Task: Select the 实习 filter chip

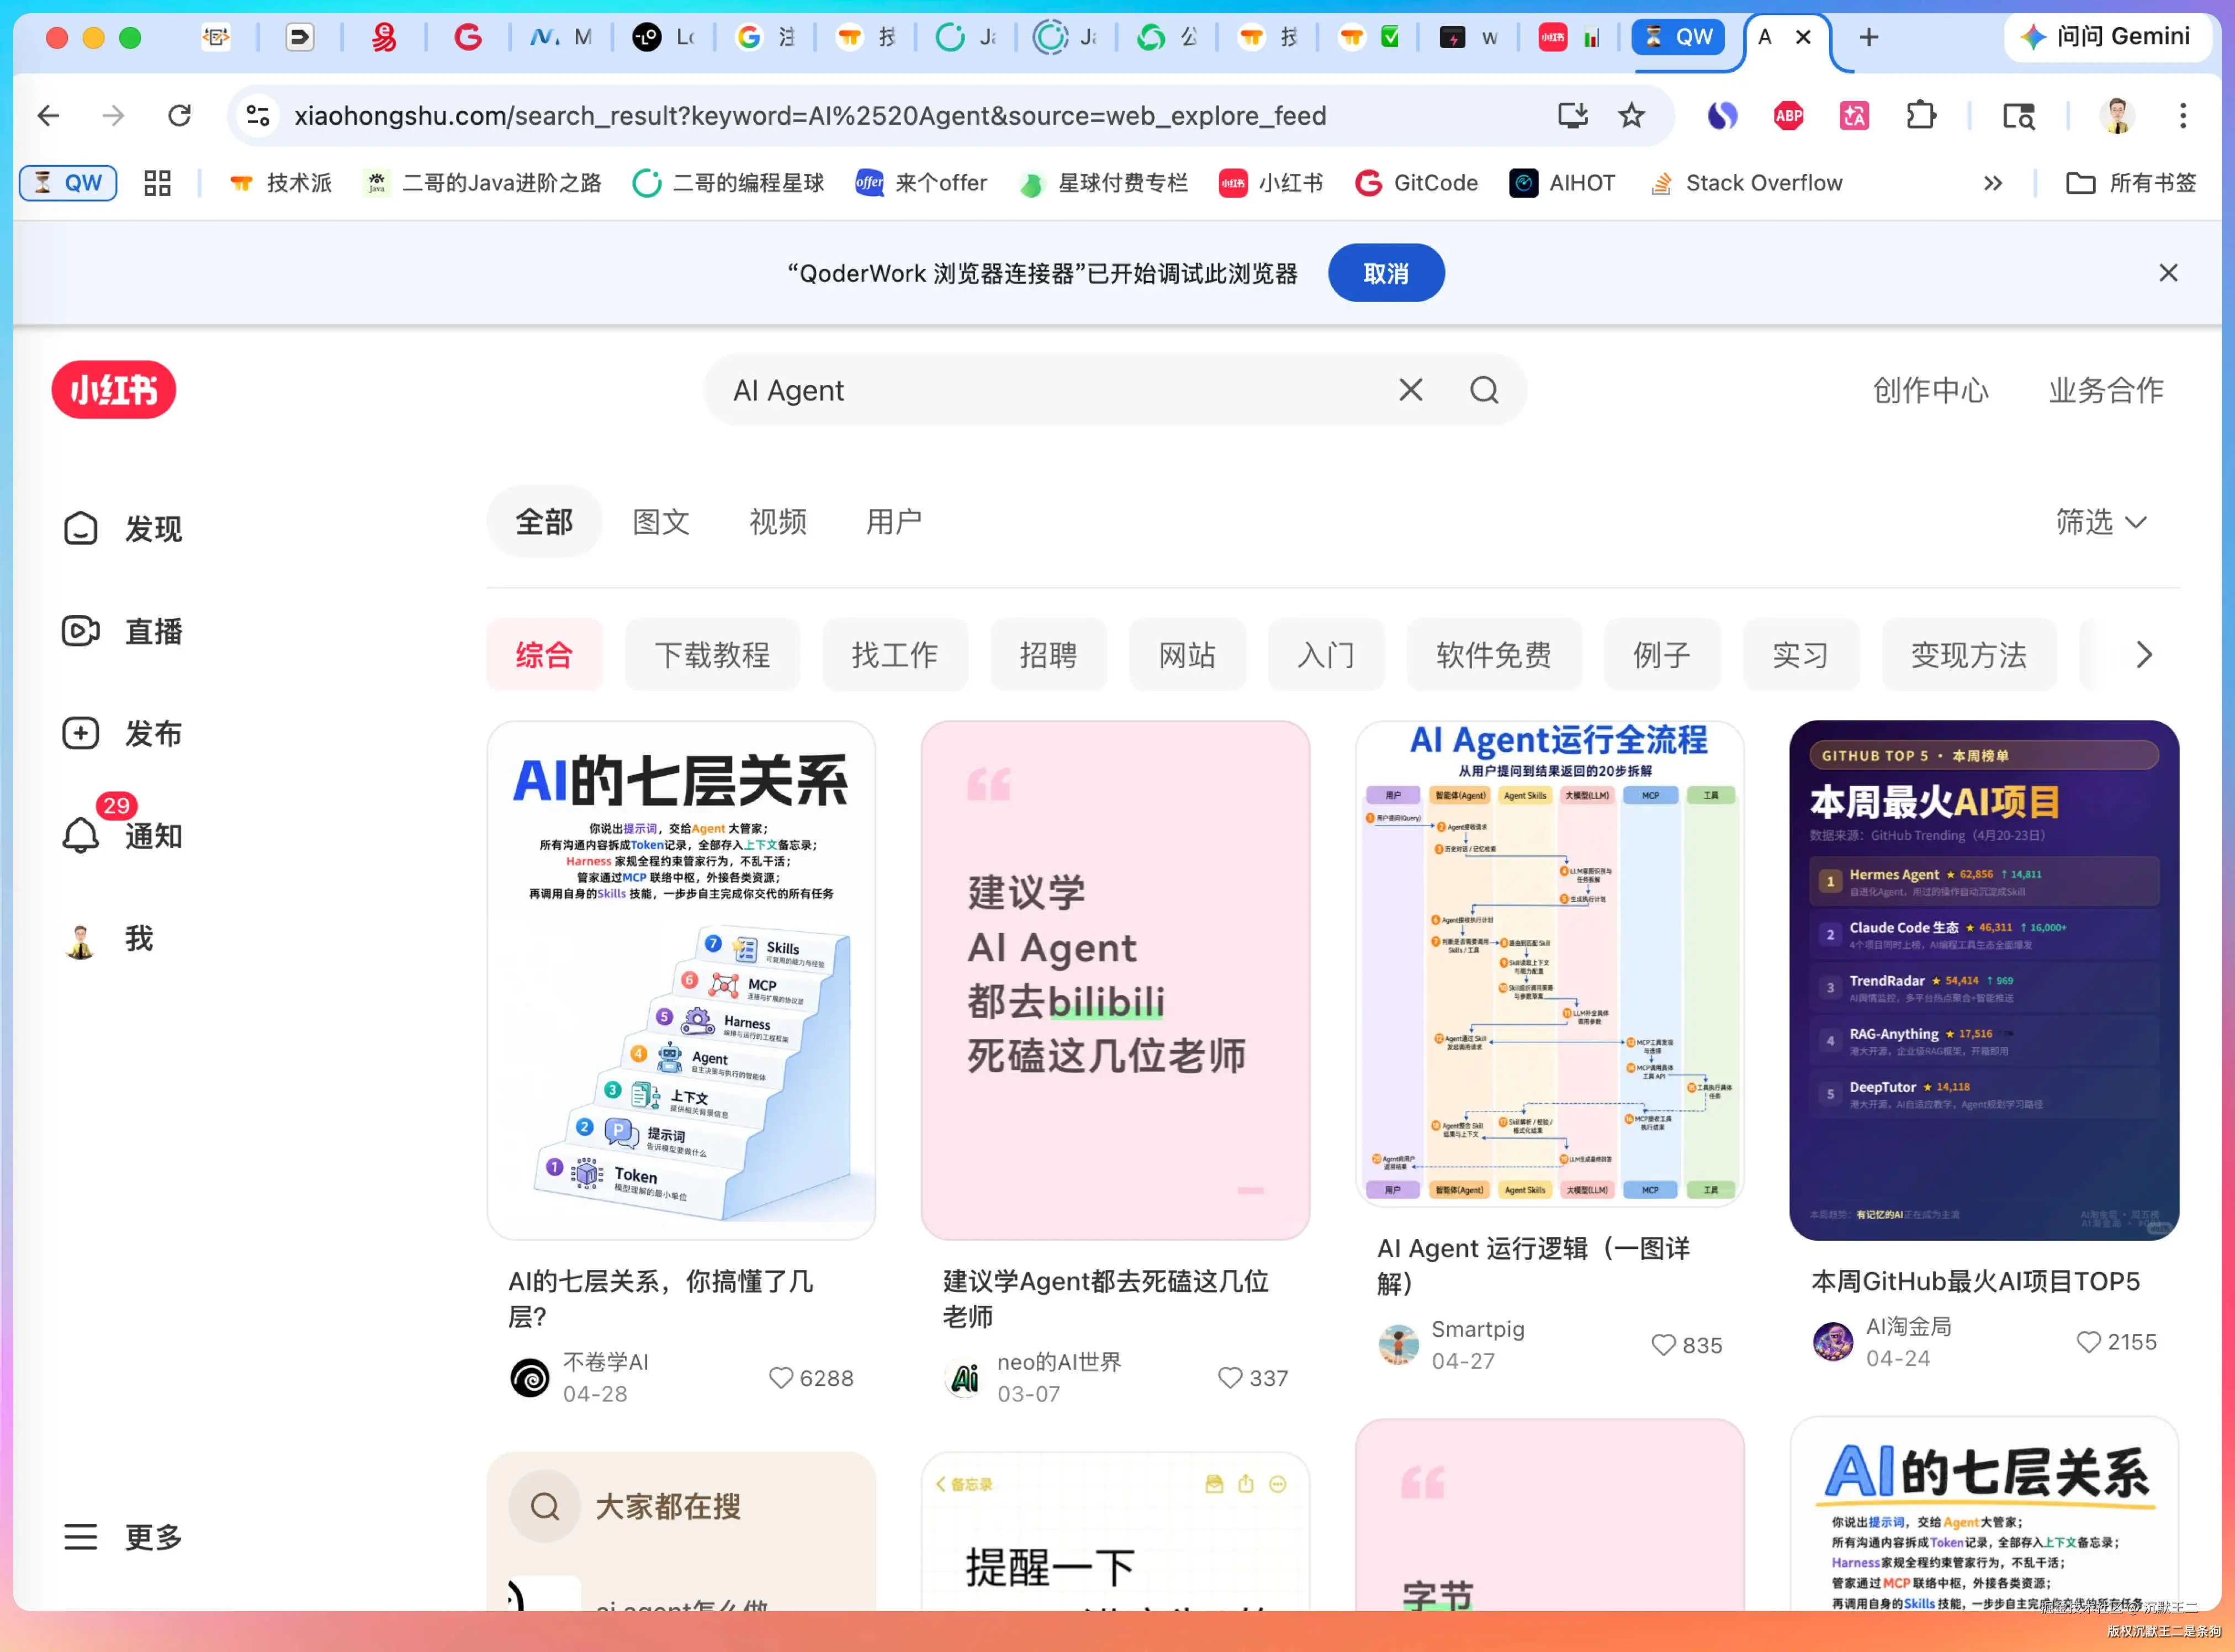Action: tap(1800, 655)
